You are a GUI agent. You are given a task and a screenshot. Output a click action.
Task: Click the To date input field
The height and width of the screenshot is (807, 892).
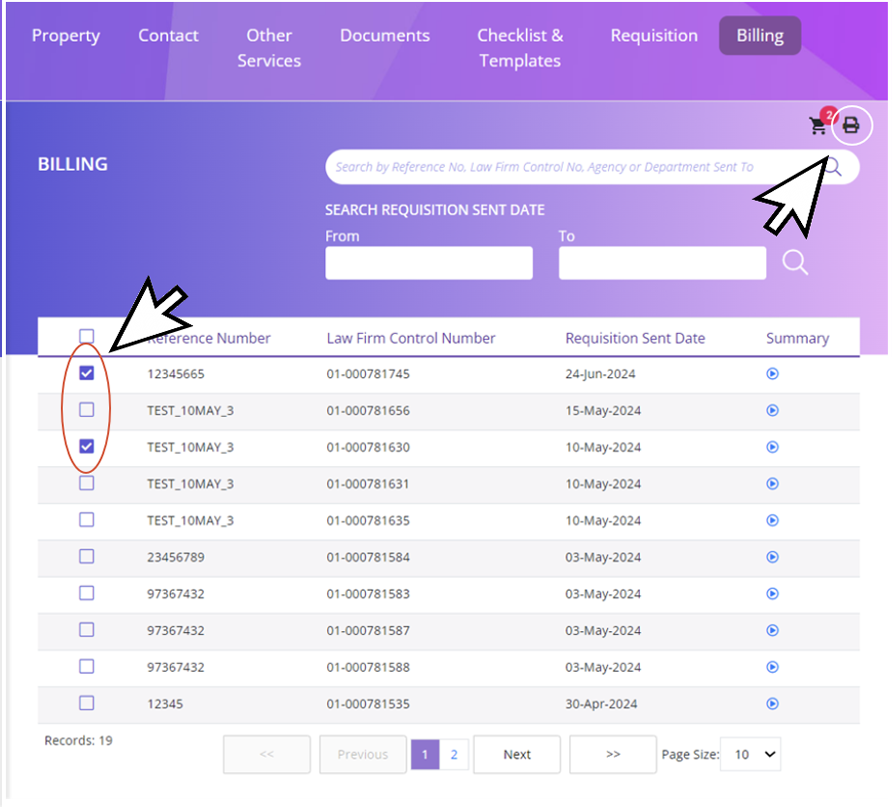coord(662,264)
